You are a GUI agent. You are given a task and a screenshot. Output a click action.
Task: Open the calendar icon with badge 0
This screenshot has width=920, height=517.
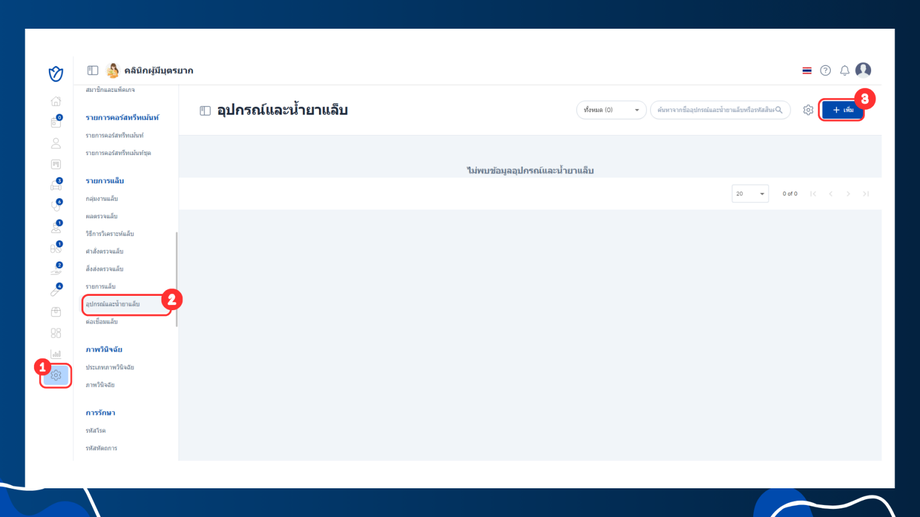[x=56, y=122]
